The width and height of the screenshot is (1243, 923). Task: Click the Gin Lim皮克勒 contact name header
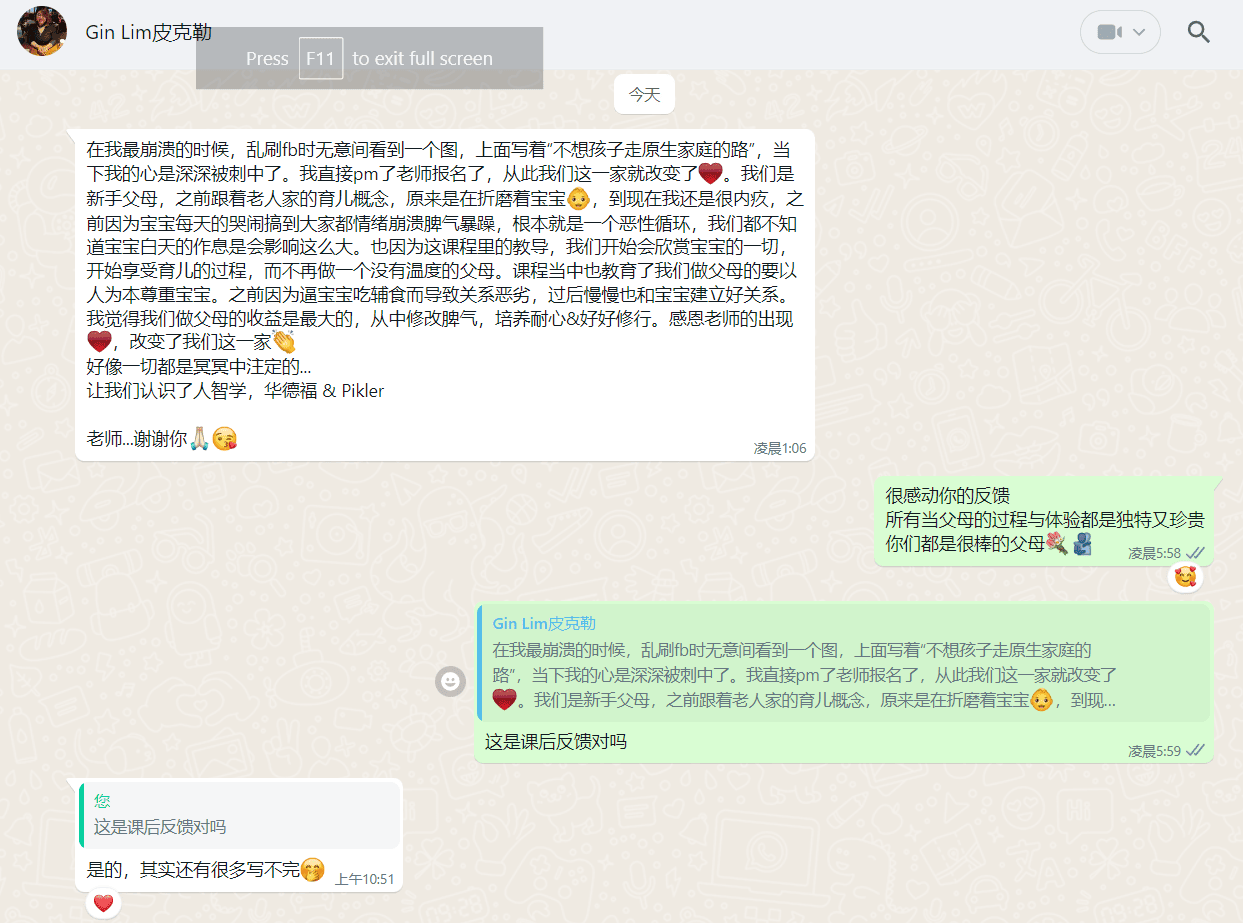148,32
